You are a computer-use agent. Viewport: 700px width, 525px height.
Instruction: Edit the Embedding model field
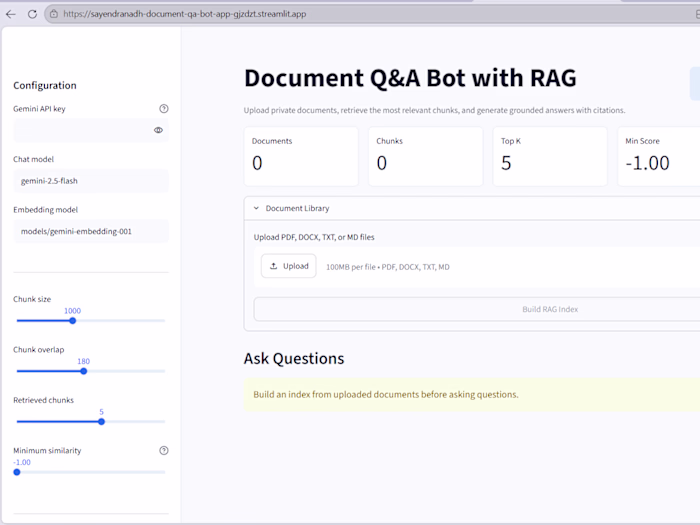[91, 231]
